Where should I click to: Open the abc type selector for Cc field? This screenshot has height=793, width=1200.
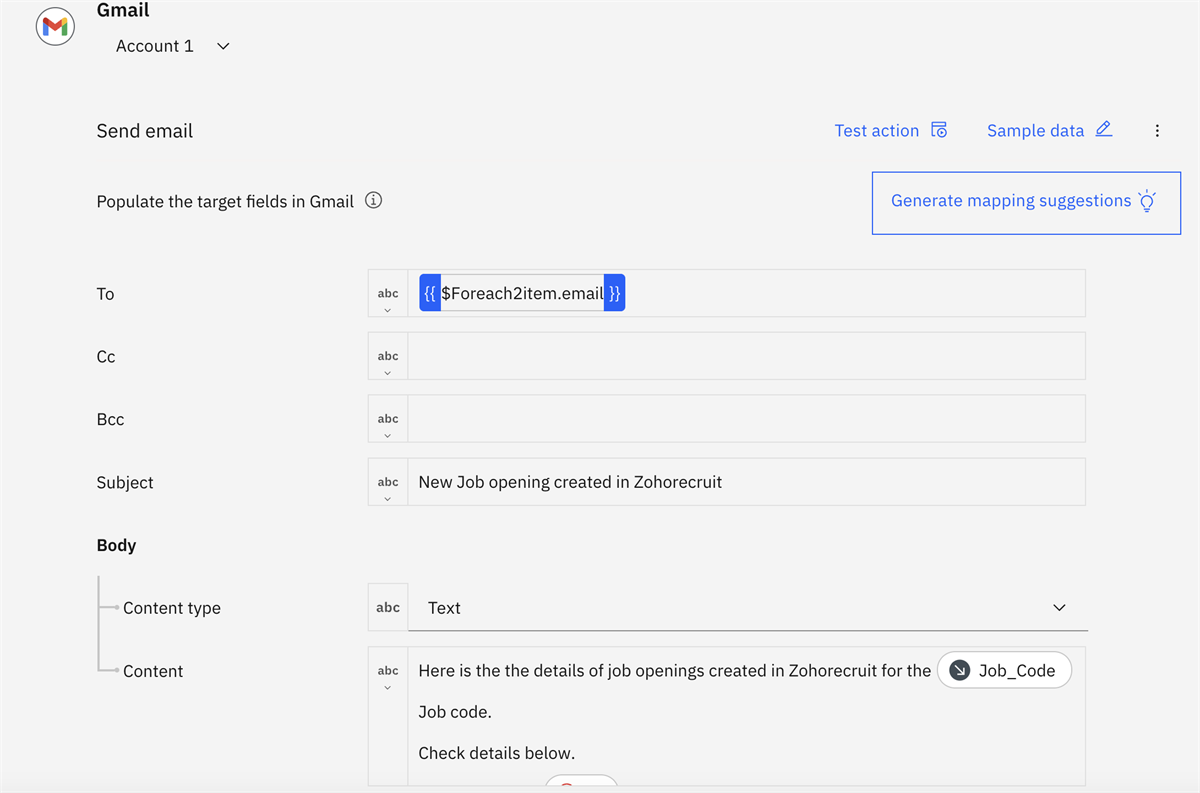[388, 356]
